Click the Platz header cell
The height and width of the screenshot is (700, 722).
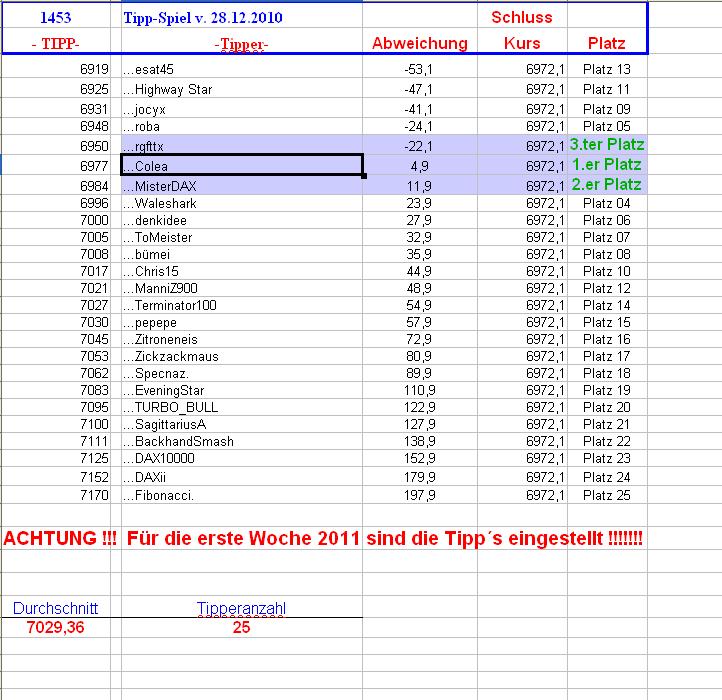coord(606,43)
